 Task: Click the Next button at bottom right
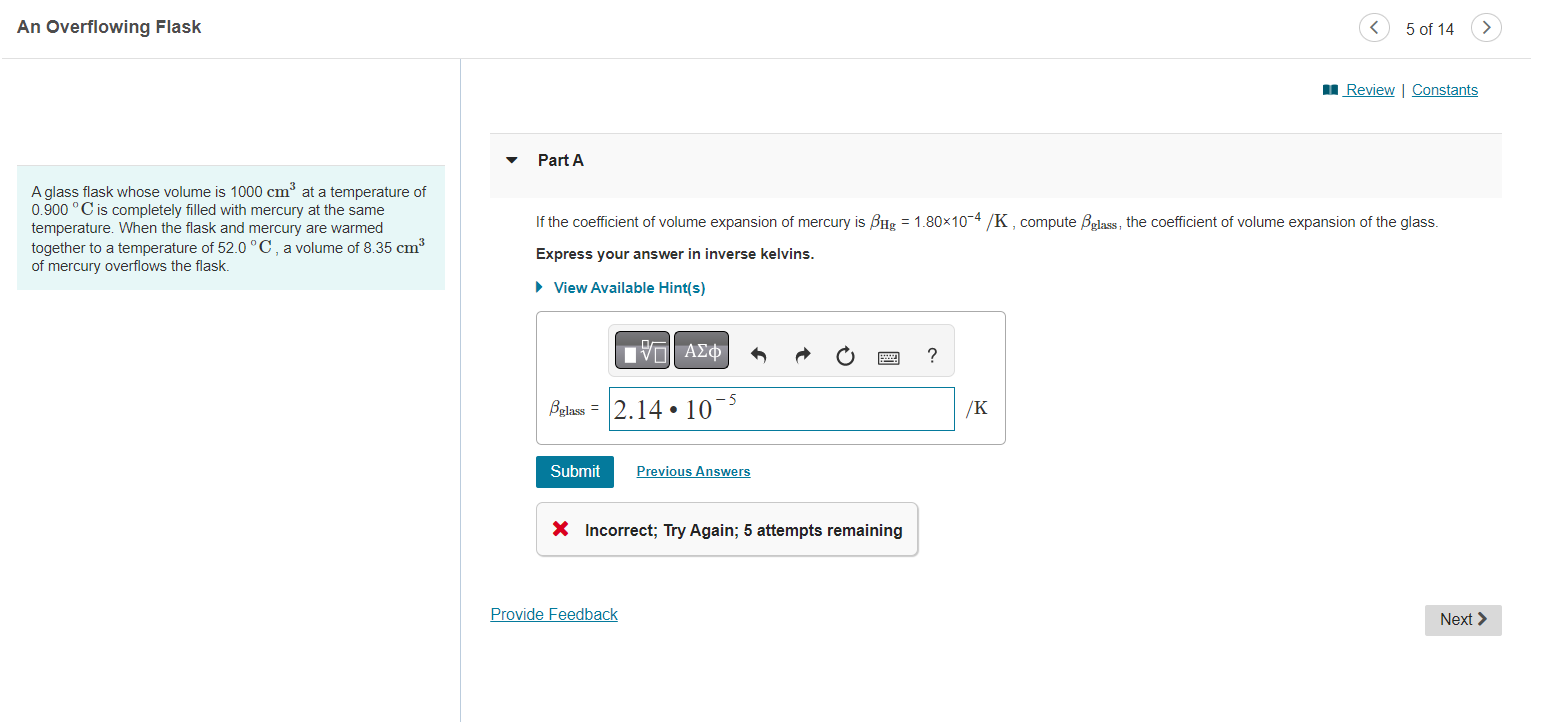[x=1462, y=619]
